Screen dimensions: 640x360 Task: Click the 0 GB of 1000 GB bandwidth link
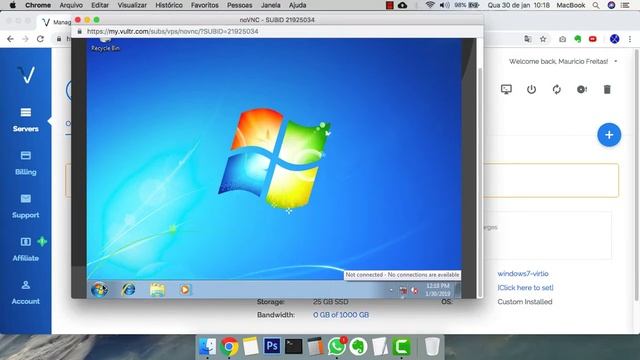click(x=341, y=315)
